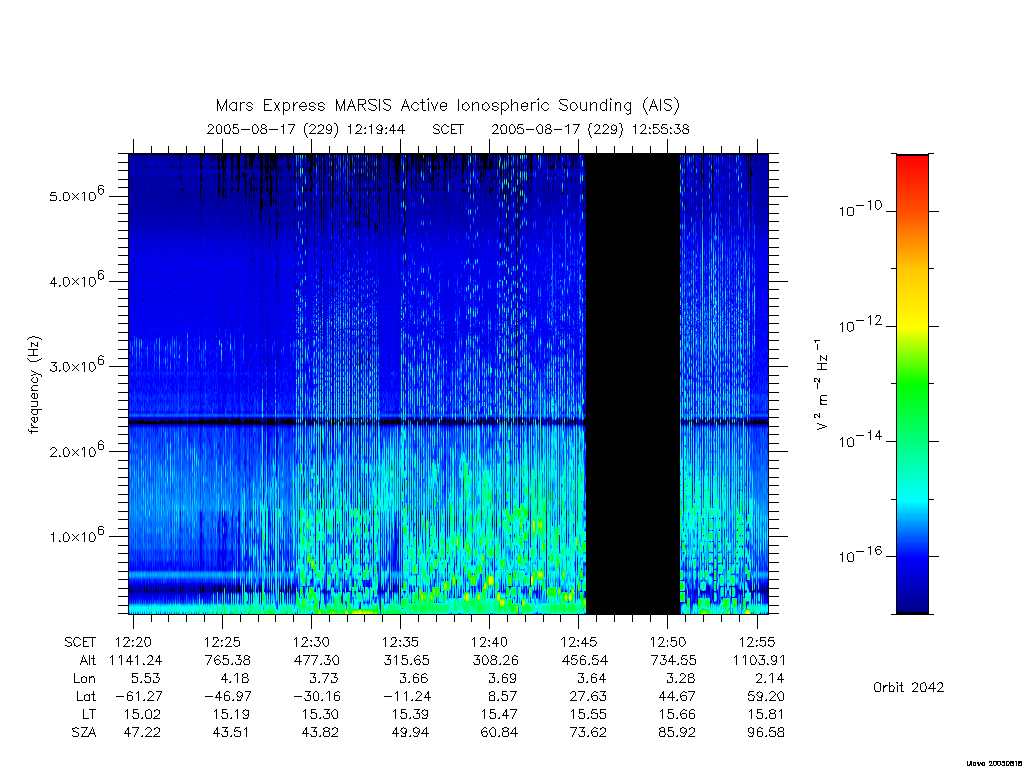Click the 12:40 time tick label
The height and width of the screenshot is (768, 1024).
[x=489, y=643]
